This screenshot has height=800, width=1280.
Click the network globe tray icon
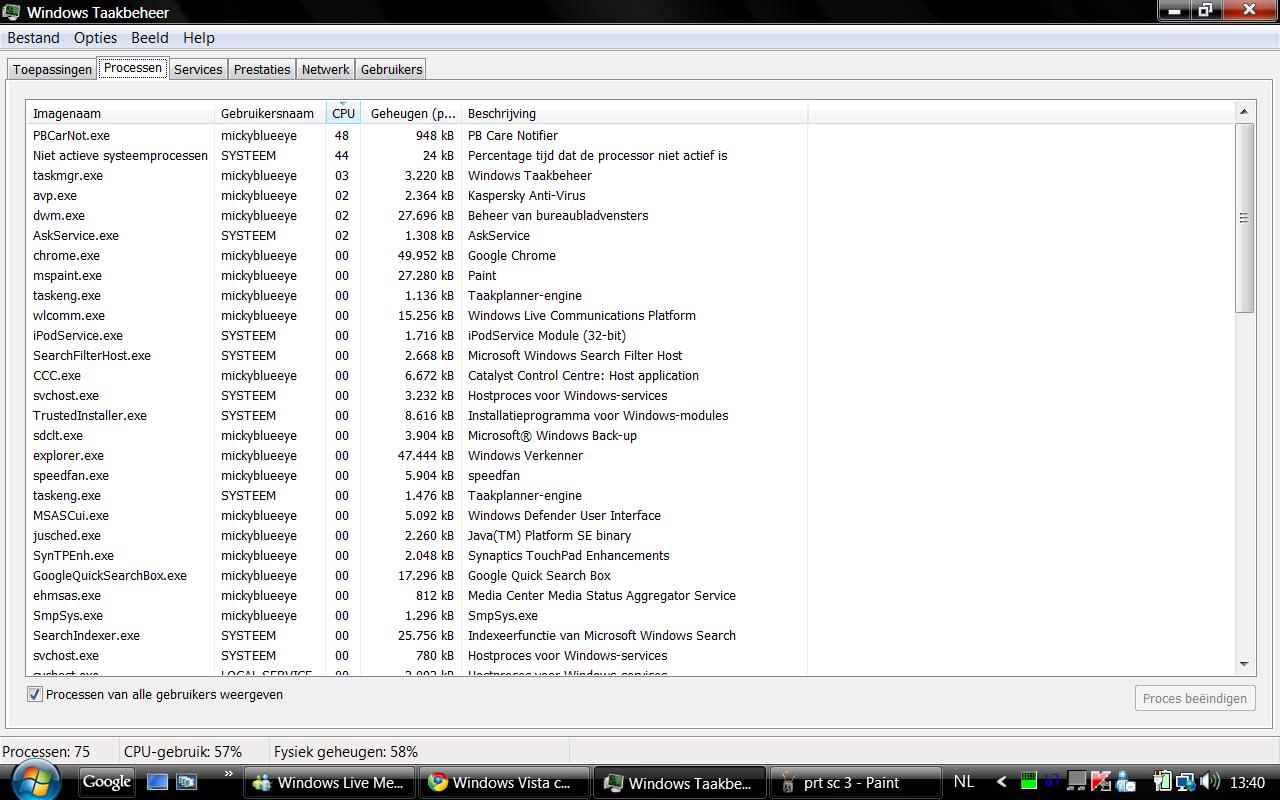coord(1186,782)
